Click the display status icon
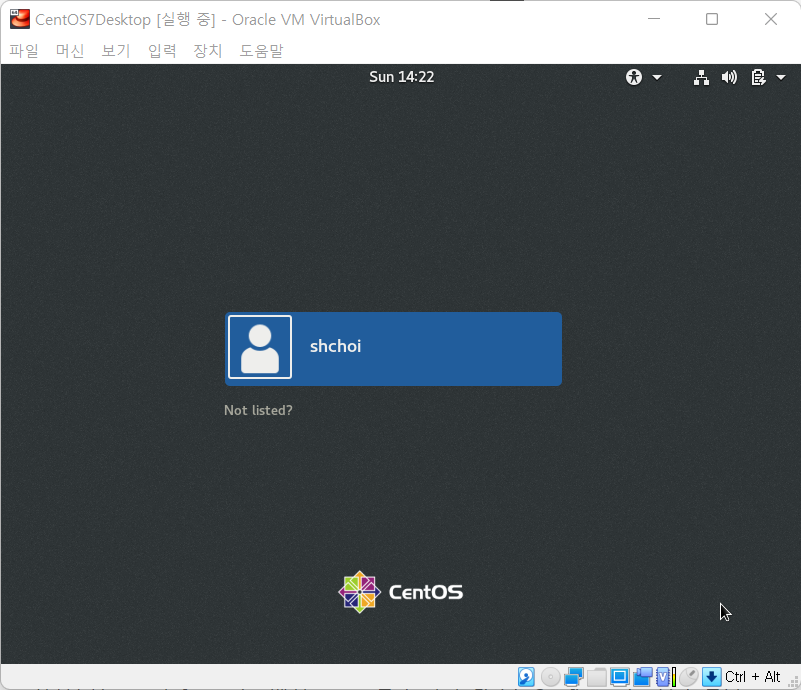This screenshot has height=690, width=801. click(x=620, y=677)
